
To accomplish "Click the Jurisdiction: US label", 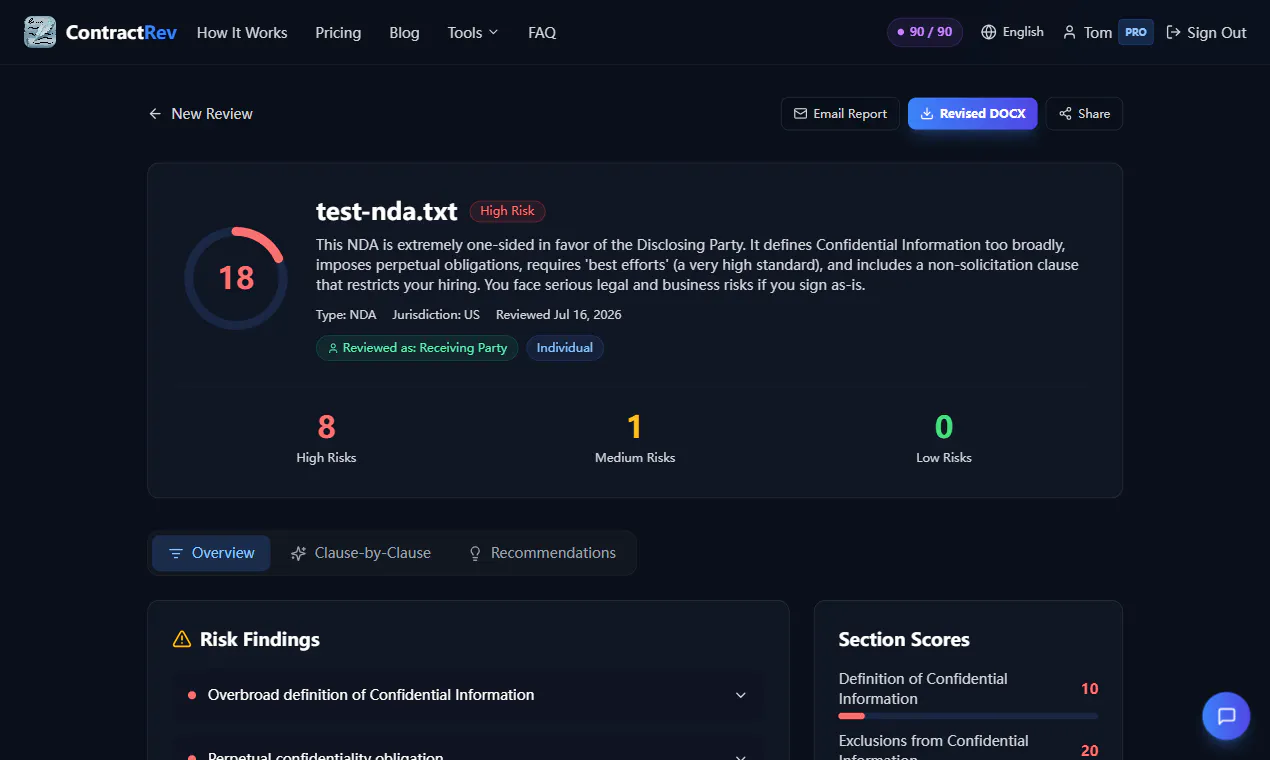I will point(436,315).
